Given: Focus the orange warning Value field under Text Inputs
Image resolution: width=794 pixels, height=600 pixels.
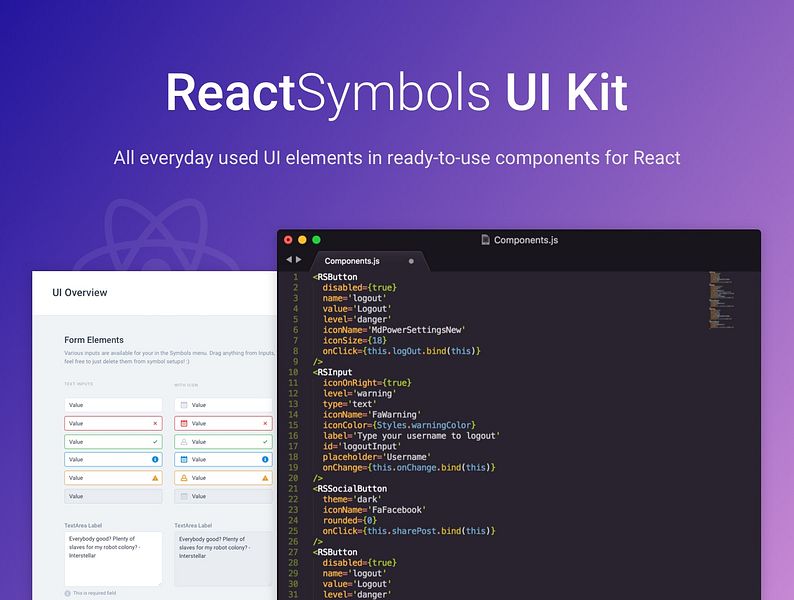Looking at the screenshot, I should [113, 478].
